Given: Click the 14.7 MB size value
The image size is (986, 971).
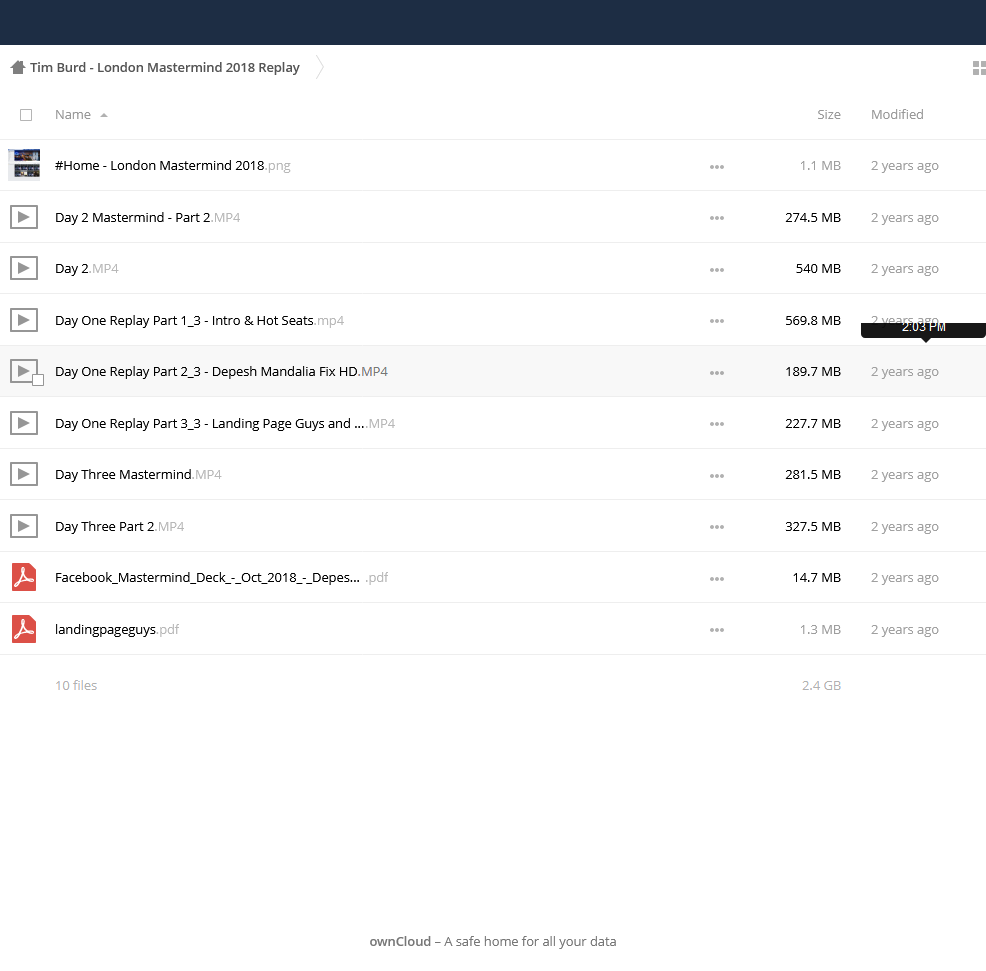Looking at the screenshot, I should coord(816,577).
